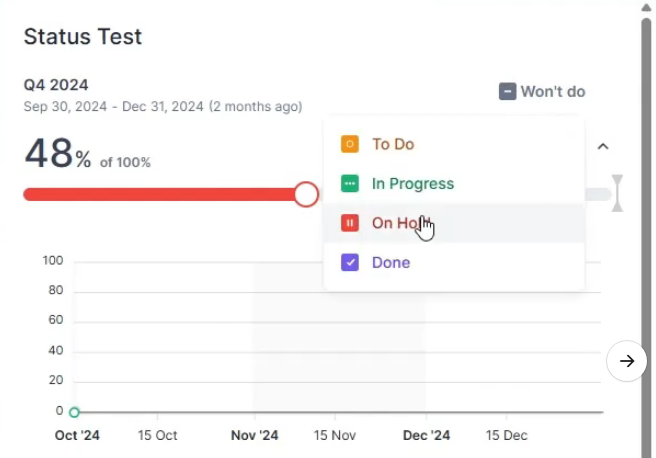The height and width of the screenshot is (458, 656).
Task: Collapse the section using the chevron up
Action: pos(603,146)
